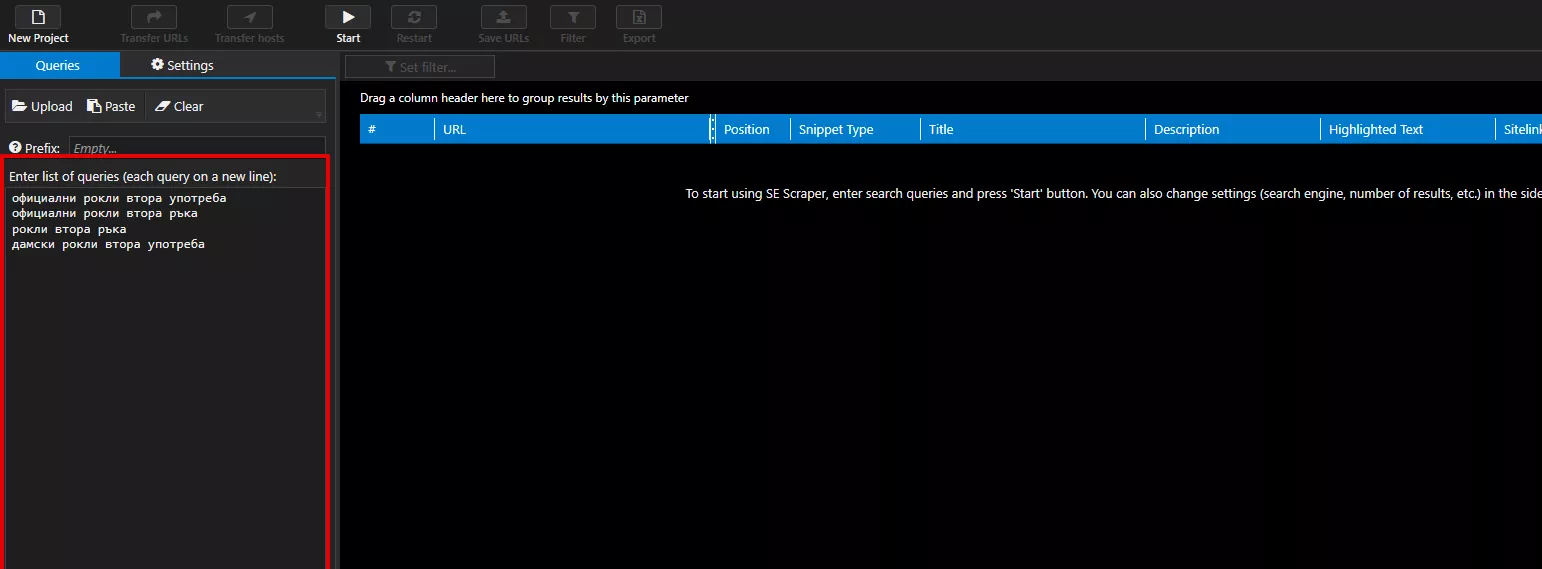Clear the queries list
The height and width of the screenshot is (569, 1542).
179,106
